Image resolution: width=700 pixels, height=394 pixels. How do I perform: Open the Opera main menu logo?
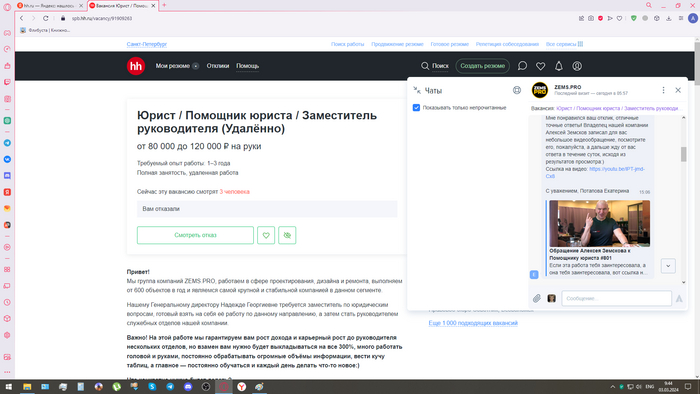coord(7,7)
